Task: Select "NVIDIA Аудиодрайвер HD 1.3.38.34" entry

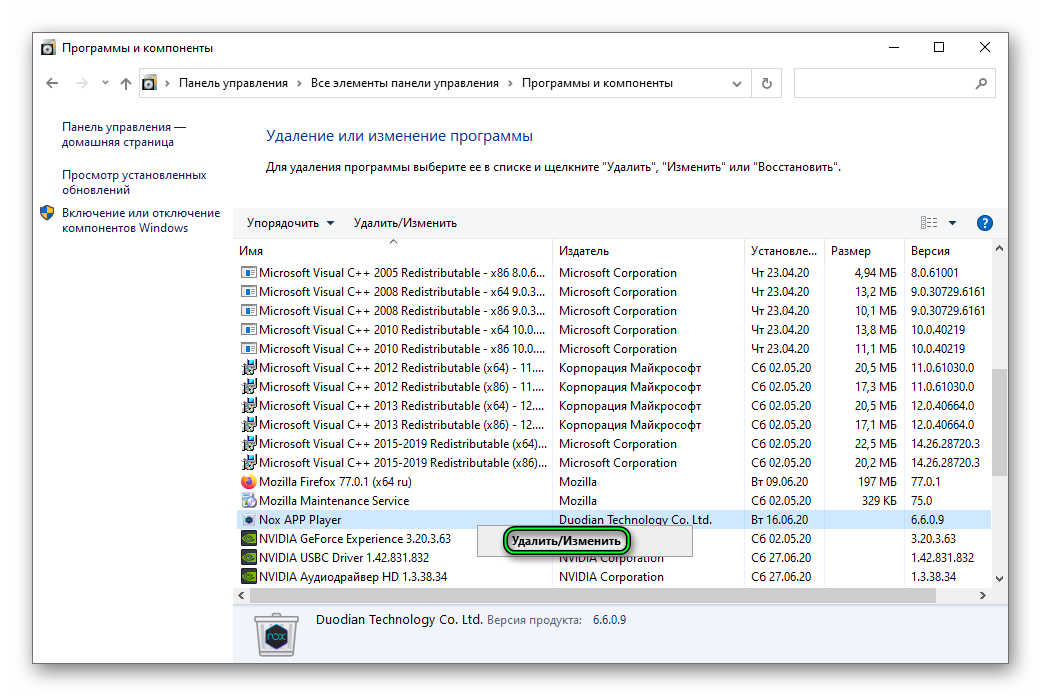Action: pos(353,577)
